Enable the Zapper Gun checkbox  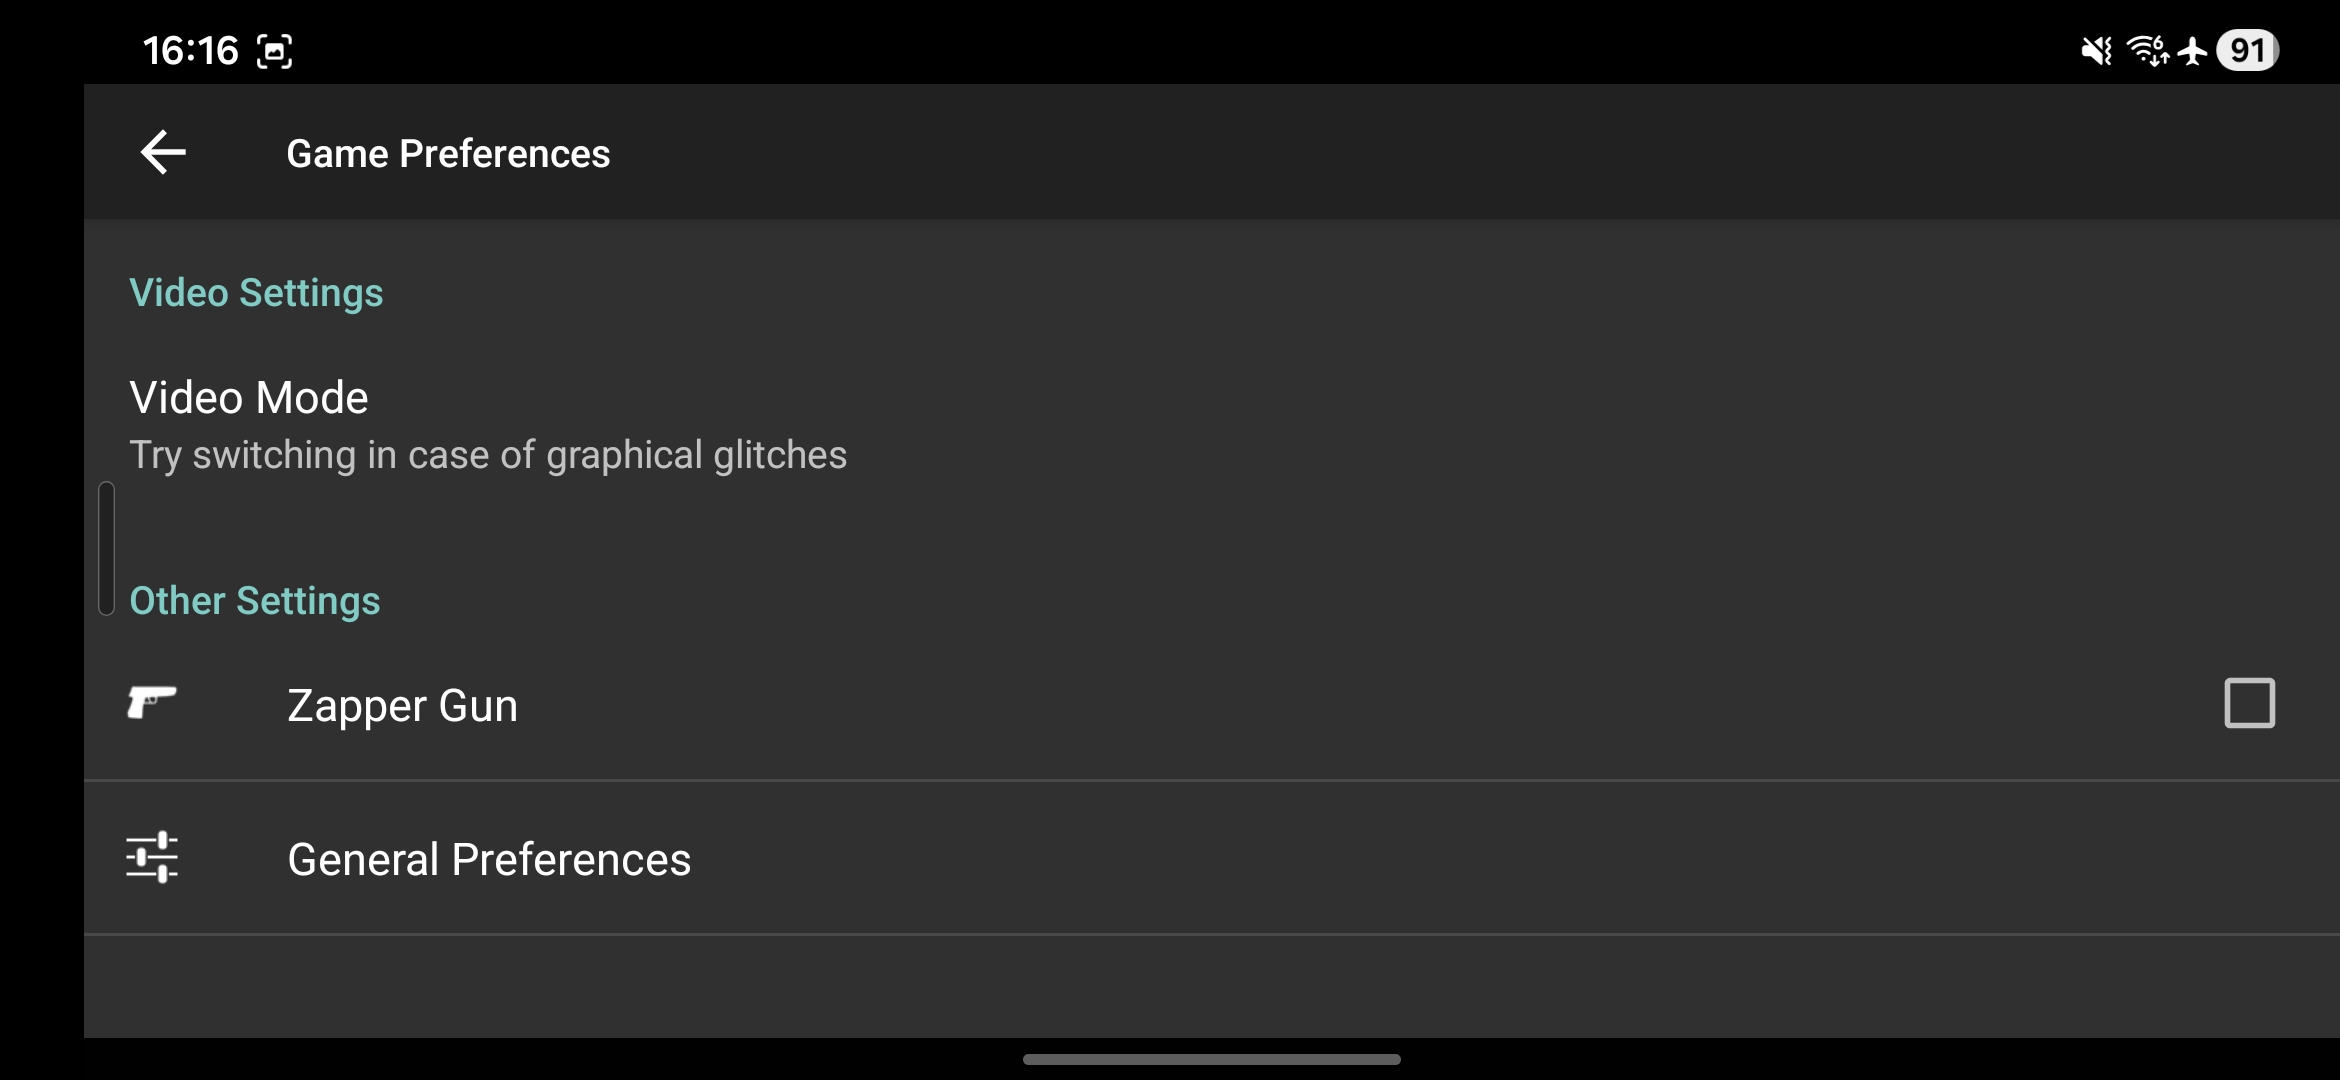pos(2249,703)
